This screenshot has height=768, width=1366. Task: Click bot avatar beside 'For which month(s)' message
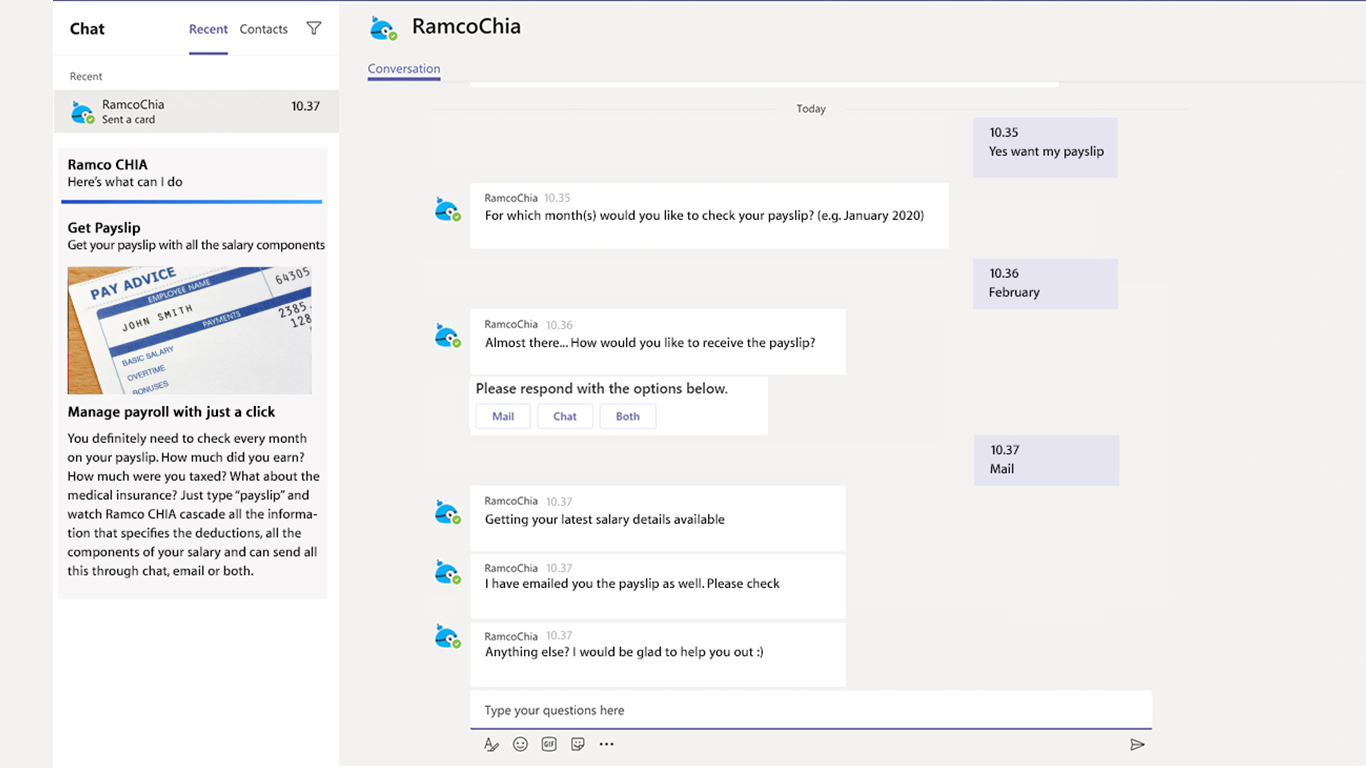pos(447,209)
